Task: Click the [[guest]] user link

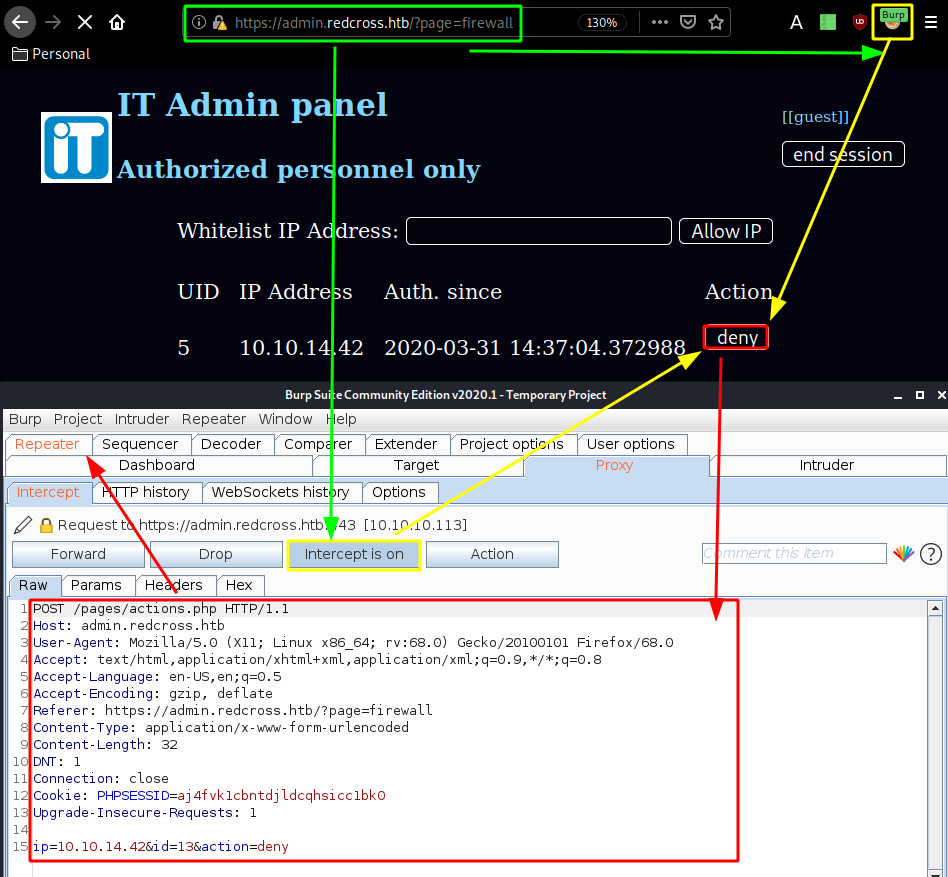Action: coord(816,117)
